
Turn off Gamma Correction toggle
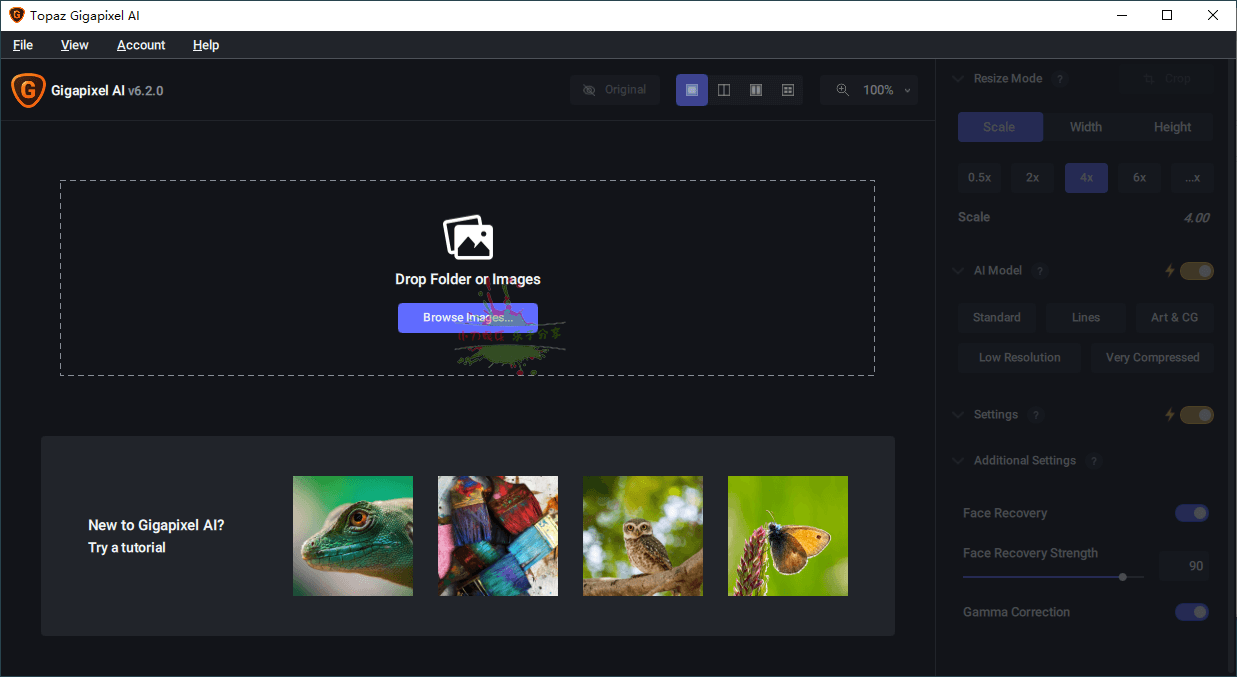[1192, 612]
